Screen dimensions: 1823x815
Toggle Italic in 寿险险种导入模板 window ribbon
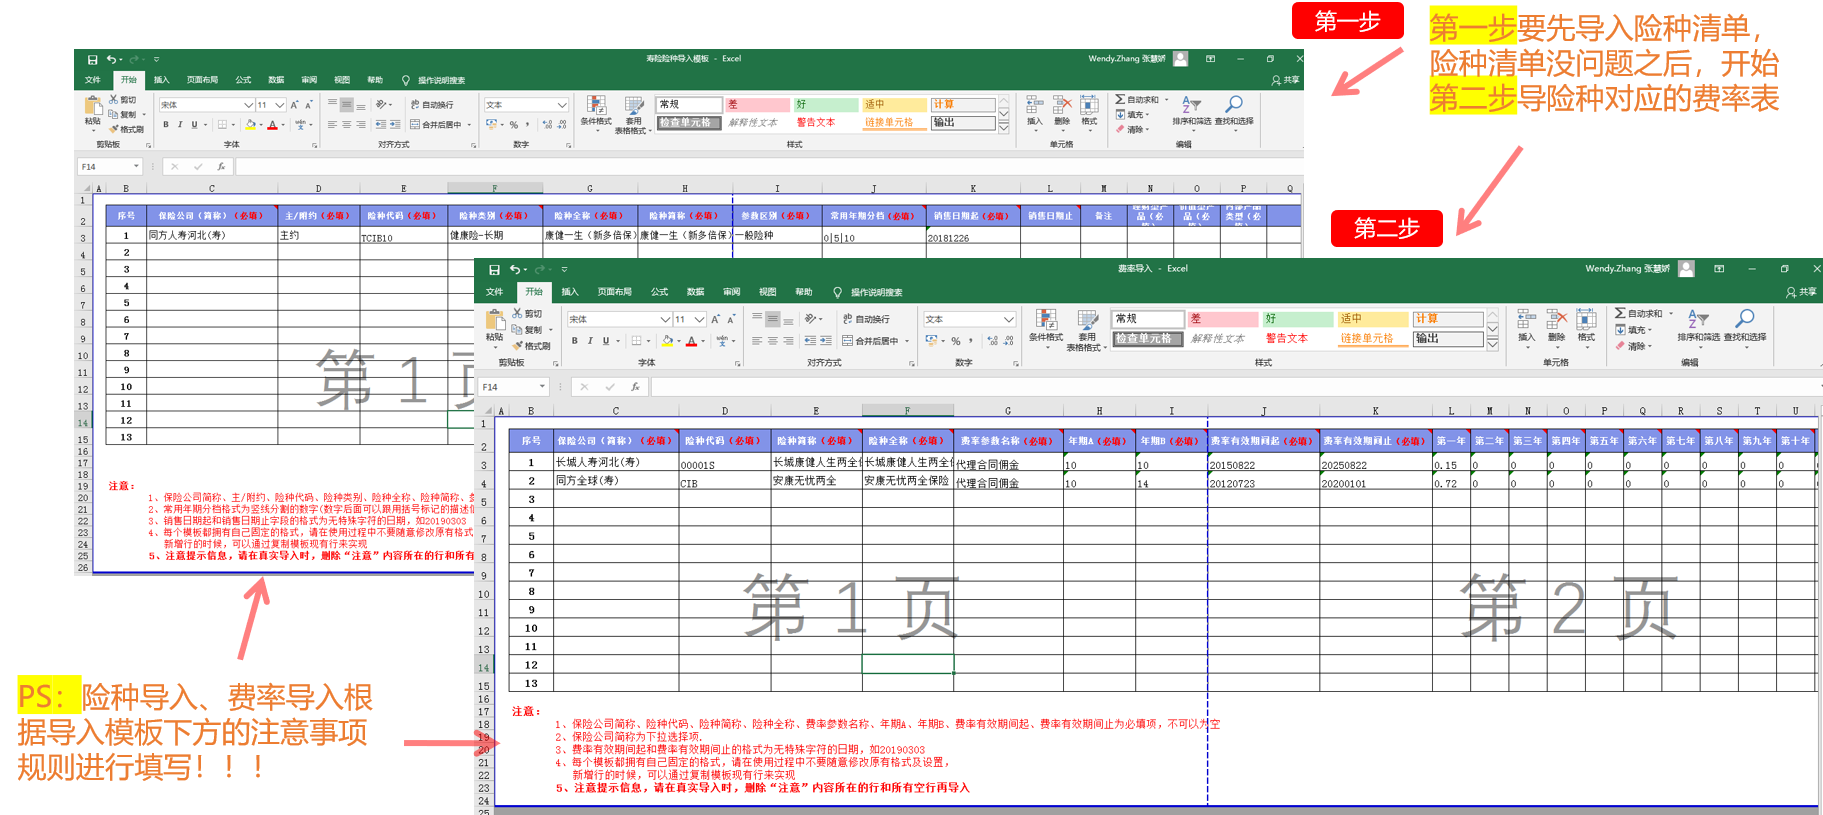[180, 125]
